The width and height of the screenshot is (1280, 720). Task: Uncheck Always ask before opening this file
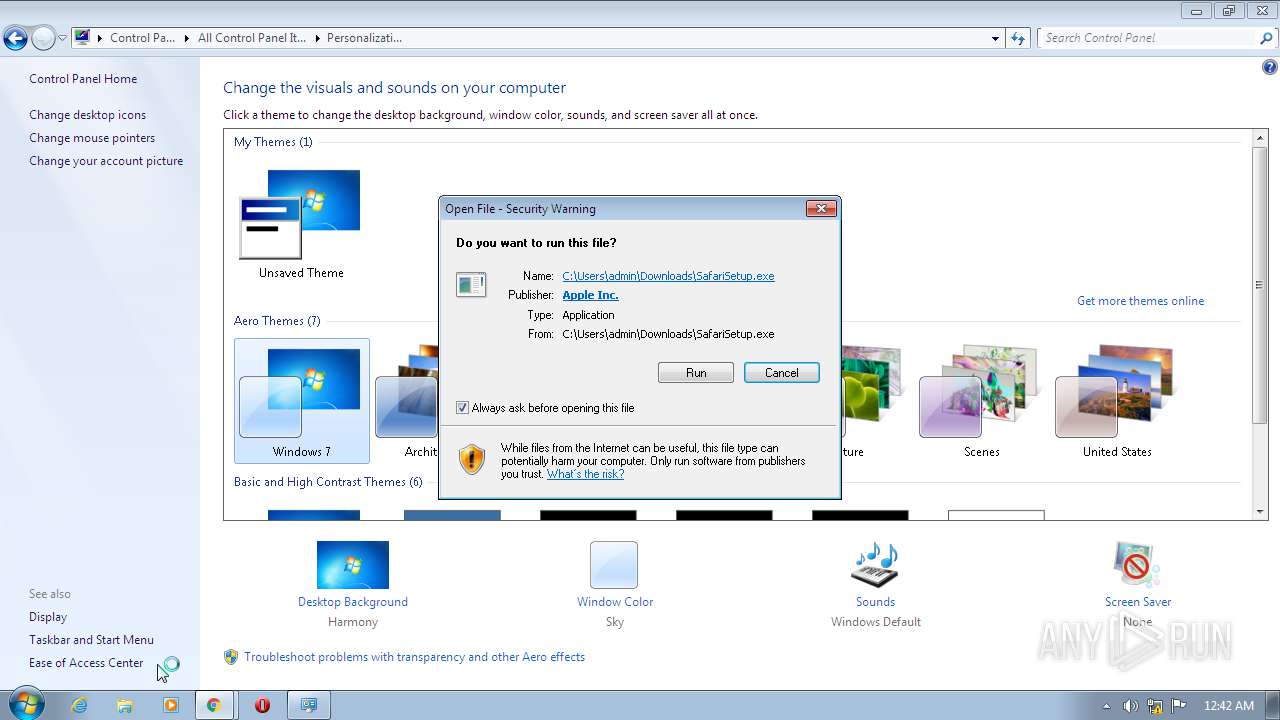point(462,408)
